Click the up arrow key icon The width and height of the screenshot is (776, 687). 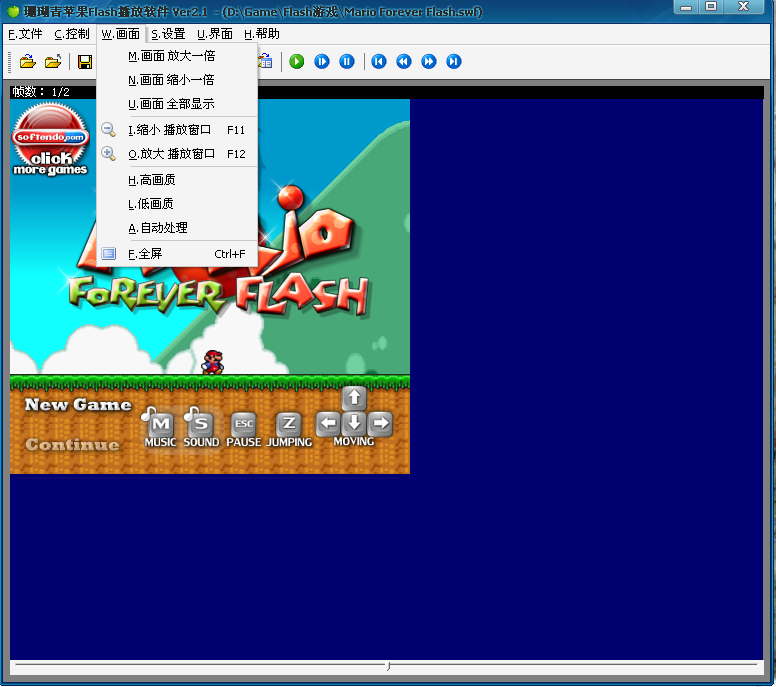pos(354,398)
